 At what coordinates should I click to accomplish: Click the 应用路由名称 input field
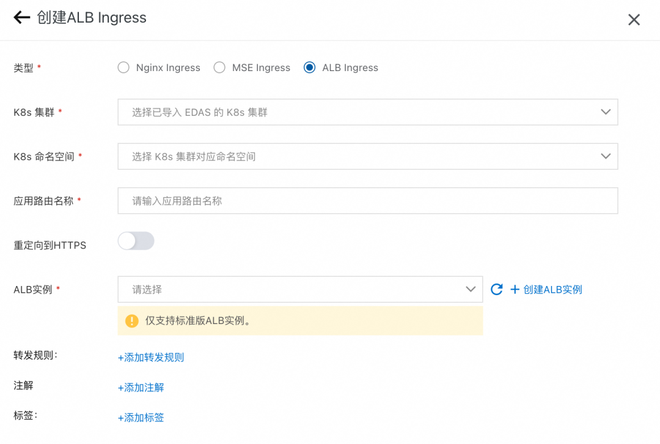[367, 201]
